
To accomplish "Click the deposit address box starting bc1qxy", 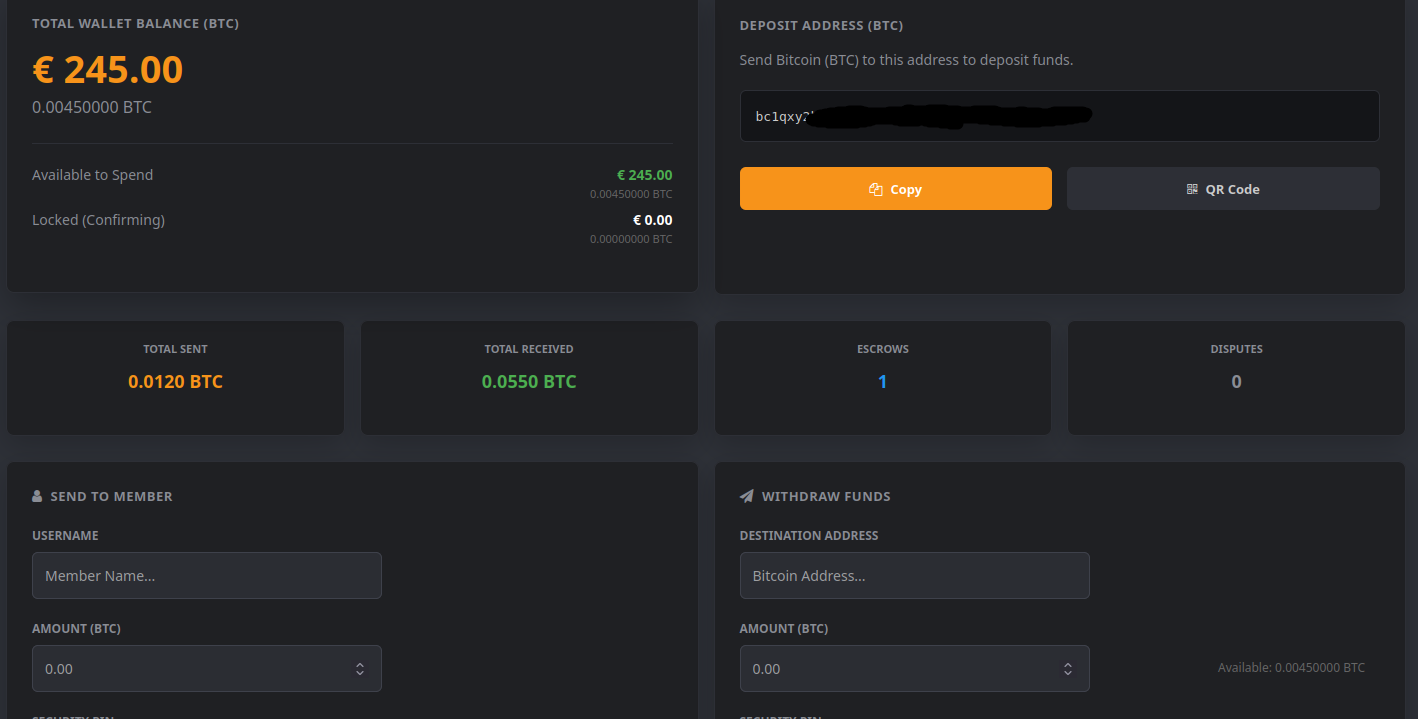I will coord(1059,116).
